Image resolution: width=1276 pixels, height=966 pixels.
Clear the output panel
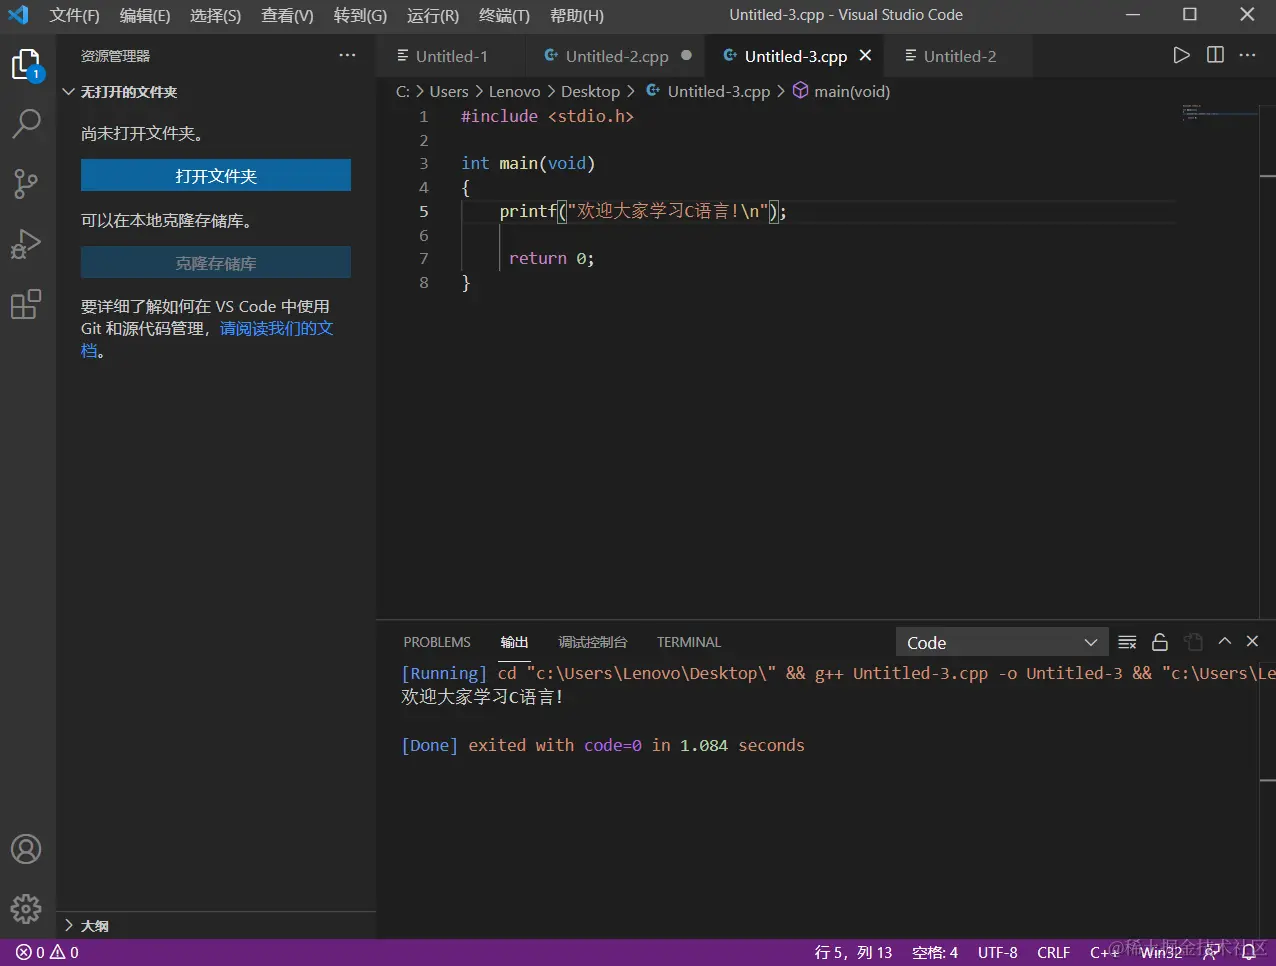pos(1127,642)
